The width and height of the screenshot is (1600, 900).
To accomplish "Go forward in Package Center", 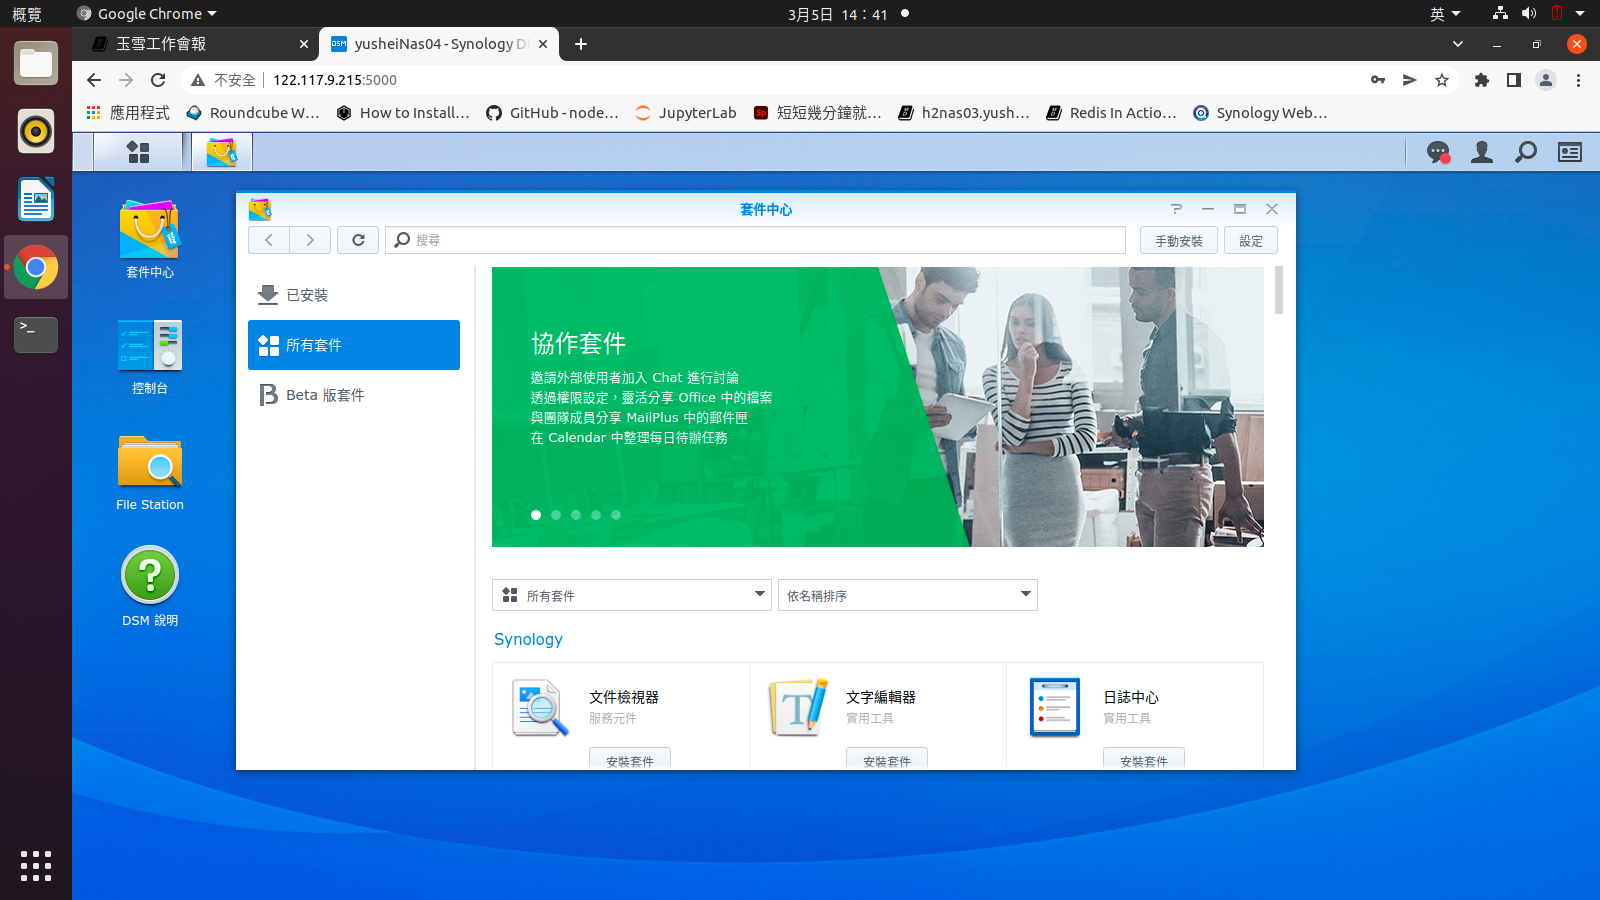I will tap(310, 240).
